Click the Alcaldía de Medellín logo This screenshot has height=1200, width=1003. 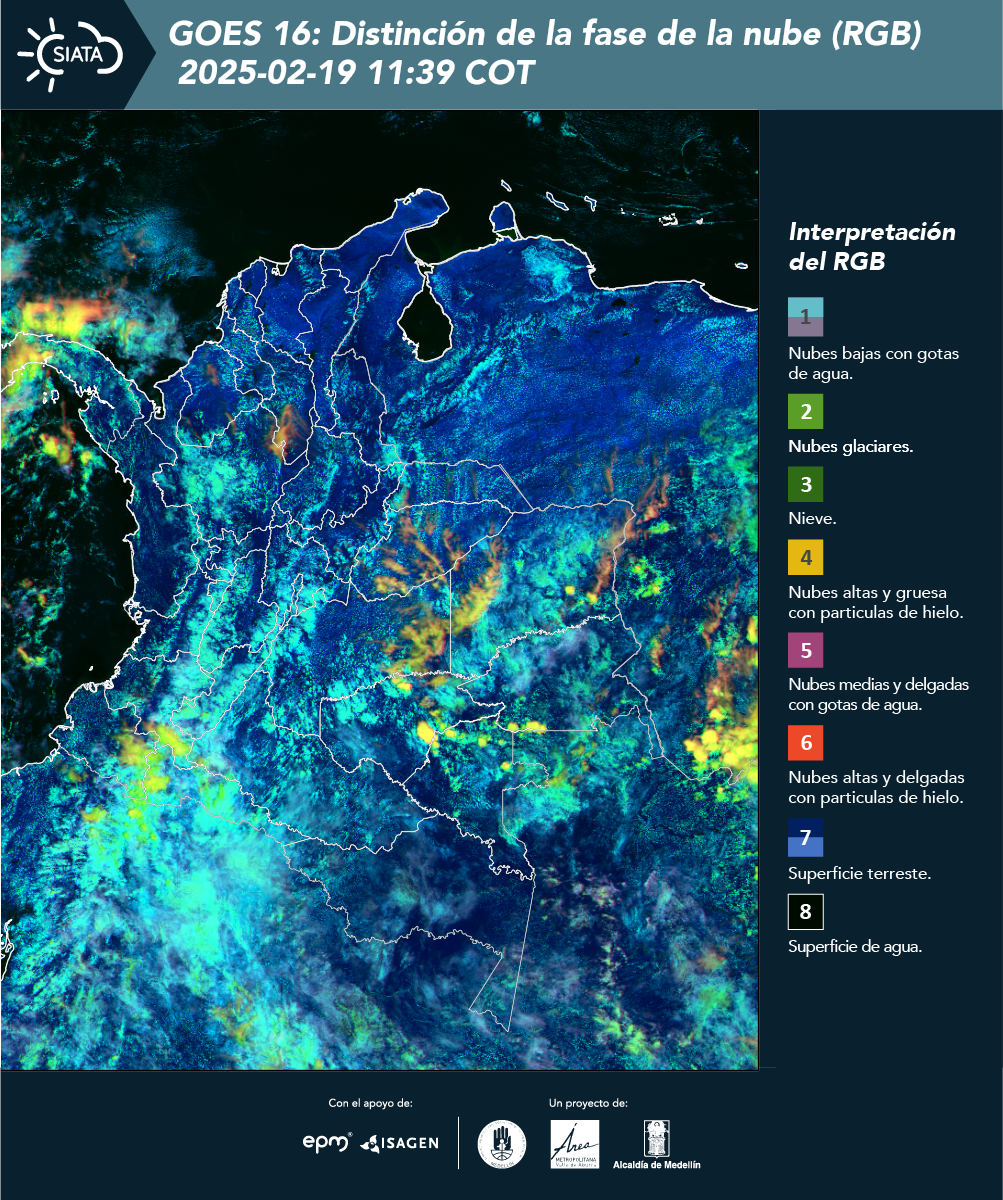[656, 1145]
